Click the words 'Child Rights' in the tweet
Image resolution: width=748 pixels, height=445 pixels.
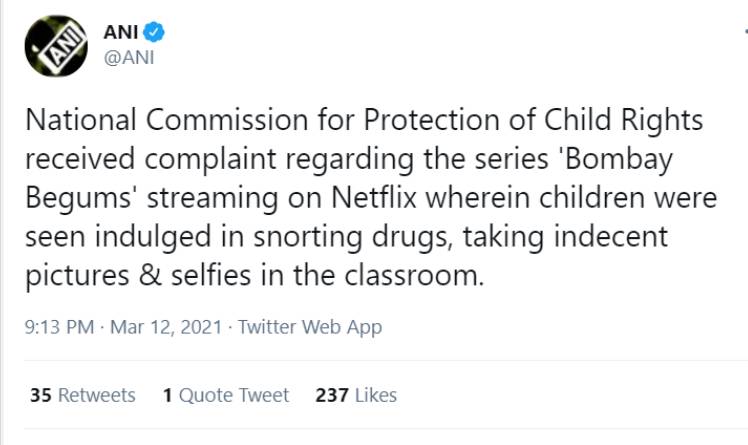click(x=623, y=120)
